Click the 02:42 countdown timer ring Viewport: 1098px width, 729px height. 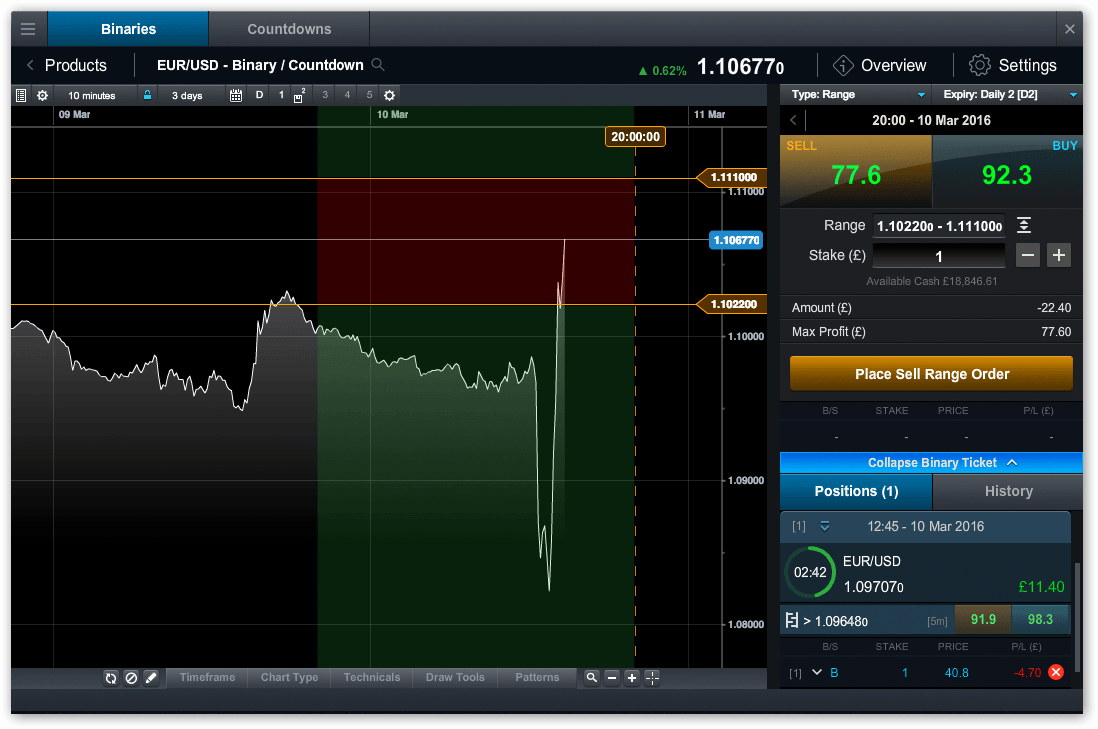pyautogui.click(x=810, y=572)
